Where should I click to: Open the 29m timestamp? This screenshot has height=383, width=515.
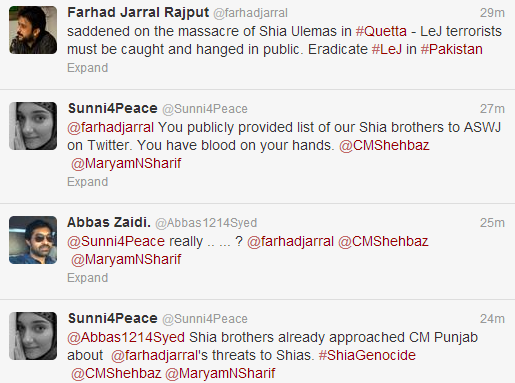pyautogui.click(x=492, y=13)
